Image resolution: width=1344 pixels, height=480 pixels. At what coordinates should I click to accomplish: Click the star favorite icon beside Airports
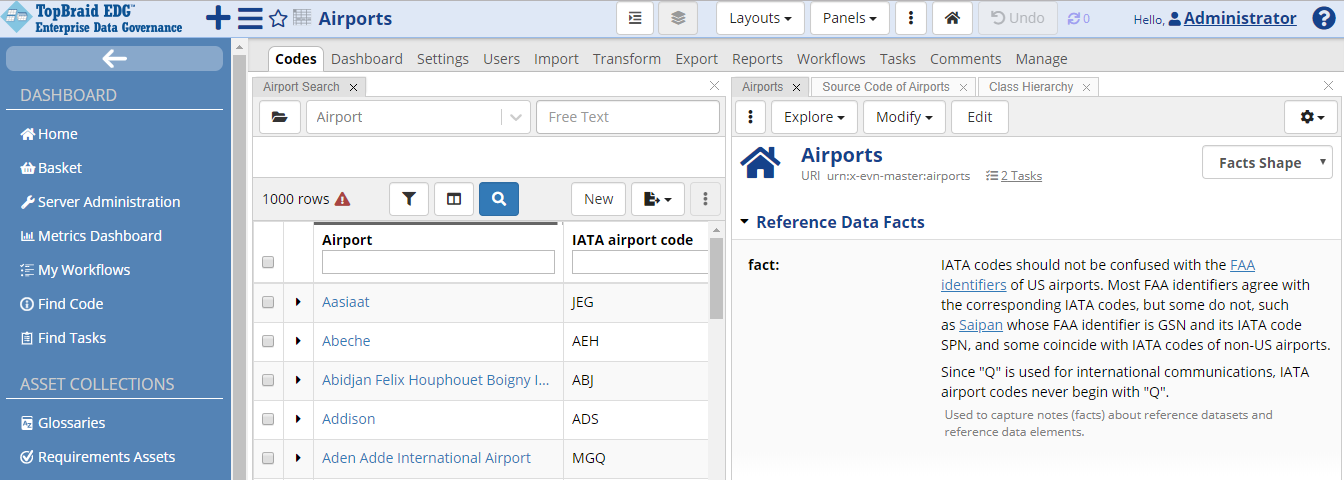[278, 18]
